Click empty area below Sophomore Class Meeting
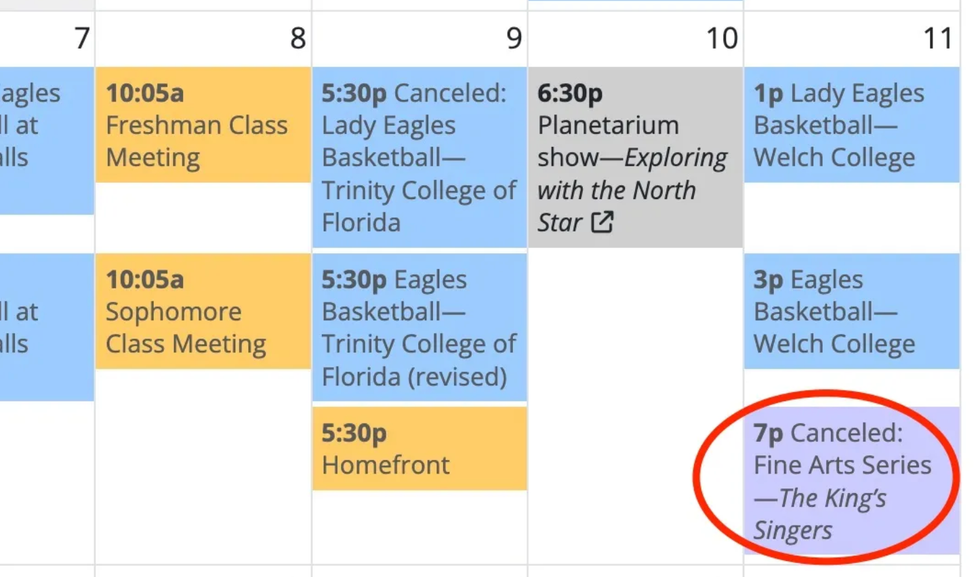 pos(203,460)
